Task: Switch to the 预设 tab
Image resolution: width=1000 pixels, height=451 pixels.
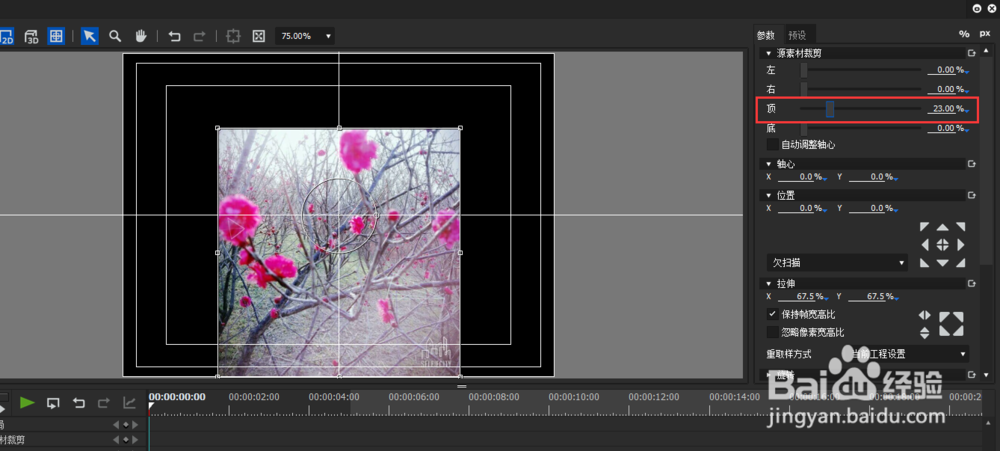Action: click(x=797, y=35)
